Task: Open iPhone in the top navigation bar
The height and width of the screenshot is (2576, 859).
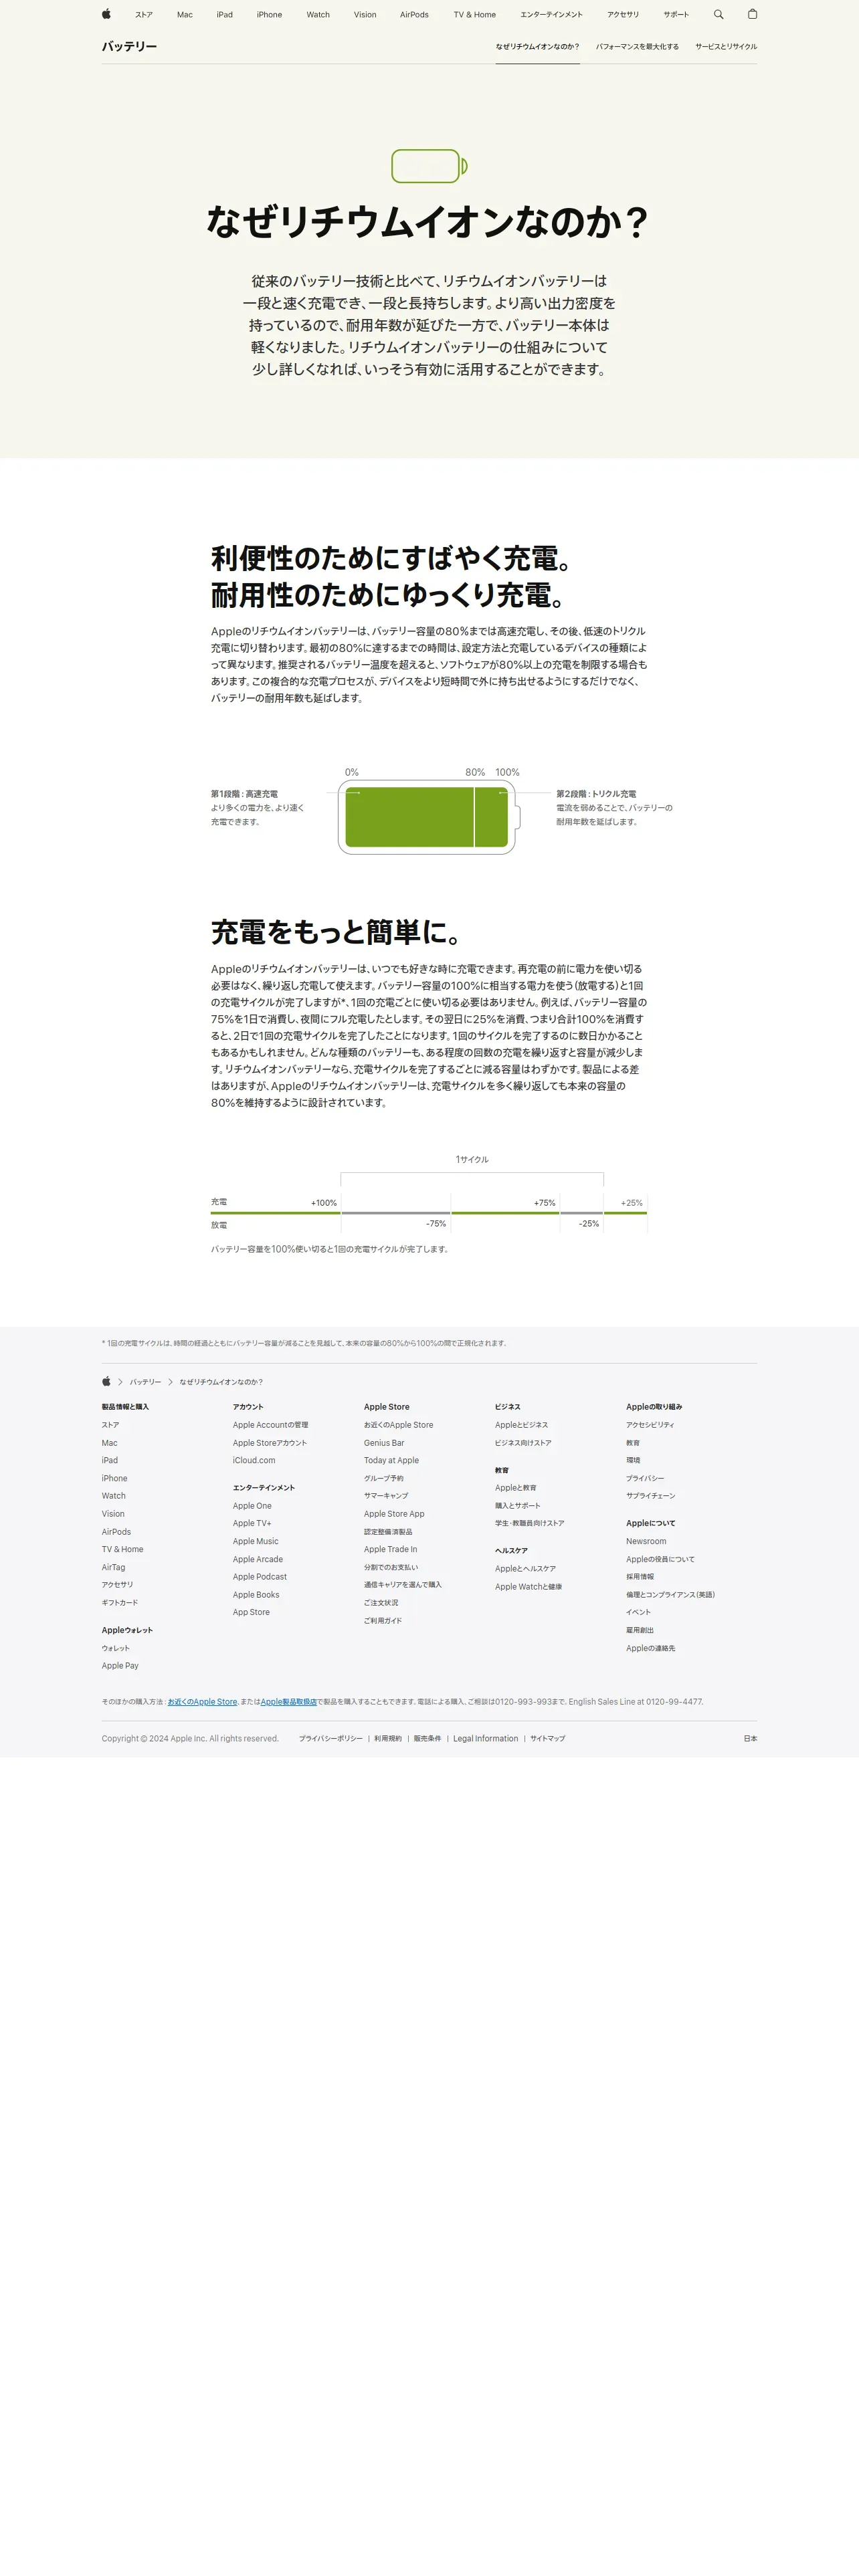Action: coord(269,15)
